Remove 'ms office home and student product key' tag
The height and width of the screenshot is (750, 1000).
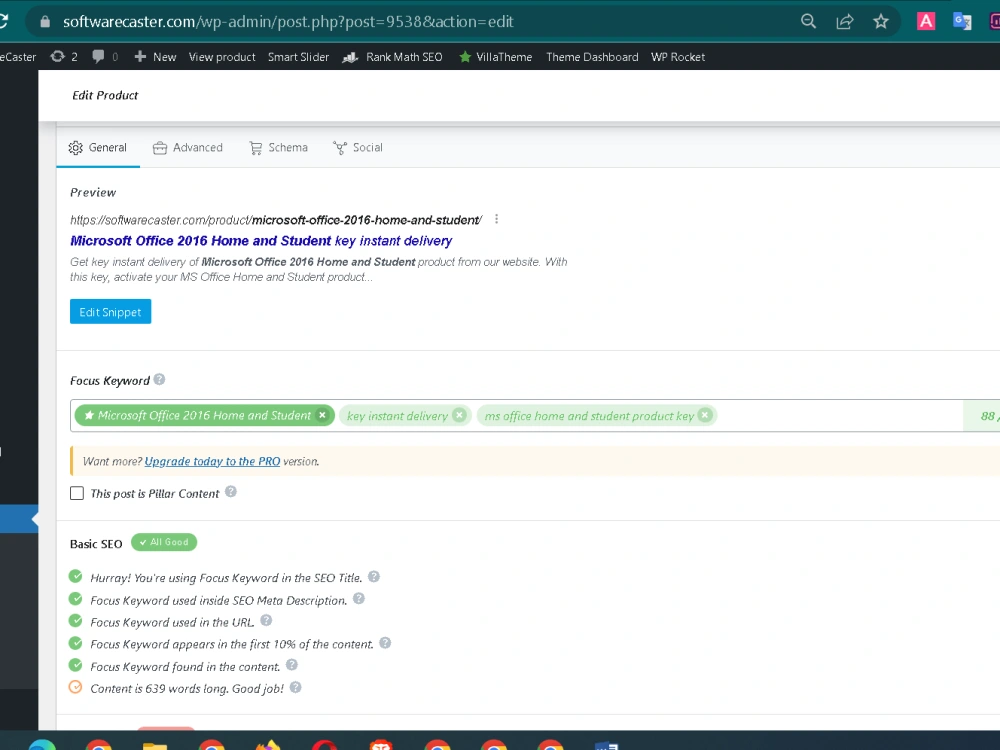coord(705,415)
